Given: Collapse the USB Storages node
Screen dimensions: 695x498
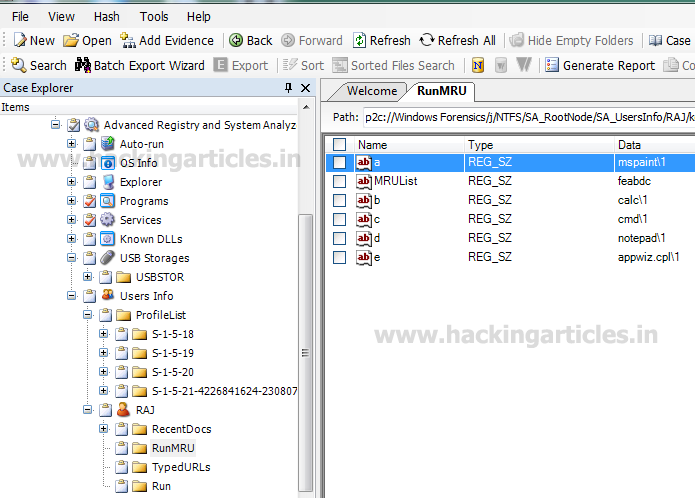Looking at the screenshot, I should [x=71, y=257].
